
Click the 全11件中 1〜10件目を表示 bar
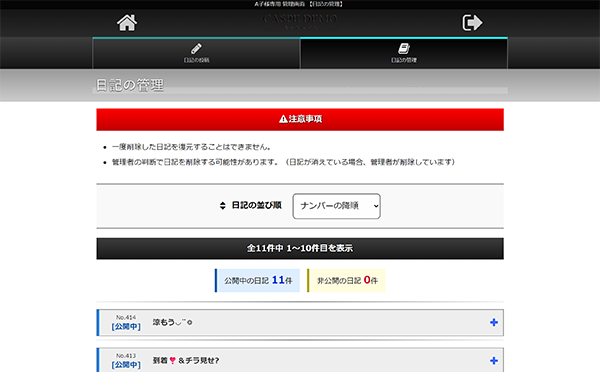point(300,248)
